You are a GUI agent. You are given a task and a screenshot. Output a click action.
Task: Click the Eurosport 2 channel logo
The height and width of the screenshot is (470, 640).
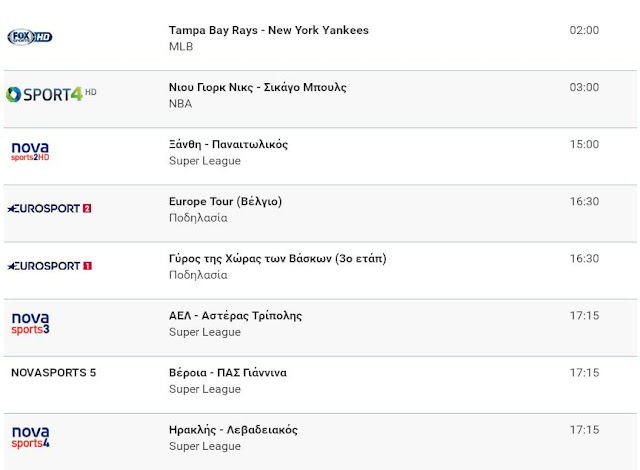(x=49, y=208)
